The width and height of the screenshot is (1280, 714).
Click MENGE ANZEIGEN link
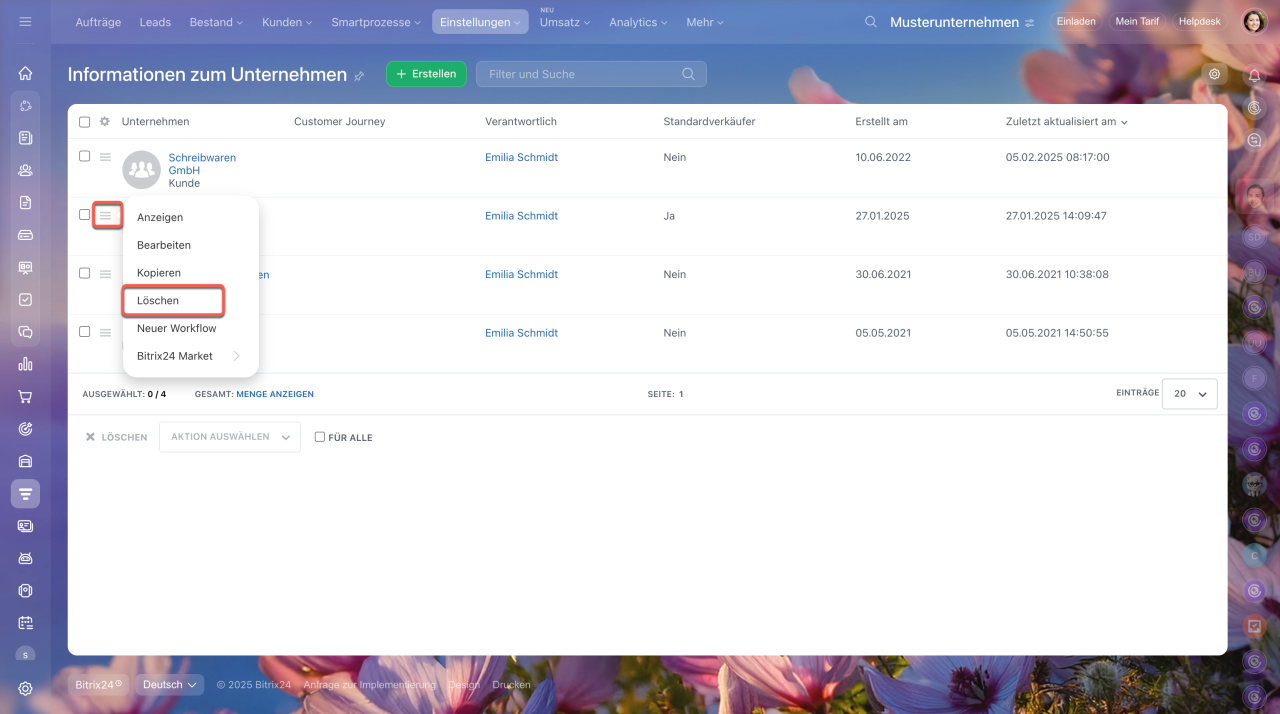pyautogui.click(x=275, y=394)
